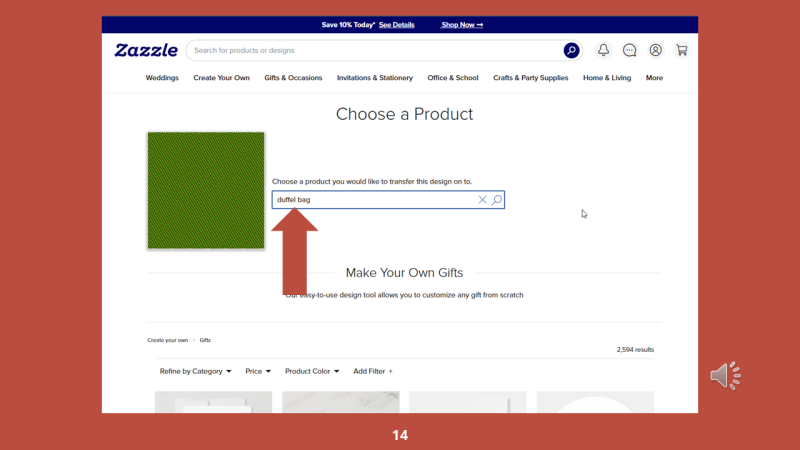The height and width of the screenshot is (450, 800).
Task: Click the first product thumbnail in results
Action: coord(213,402)
